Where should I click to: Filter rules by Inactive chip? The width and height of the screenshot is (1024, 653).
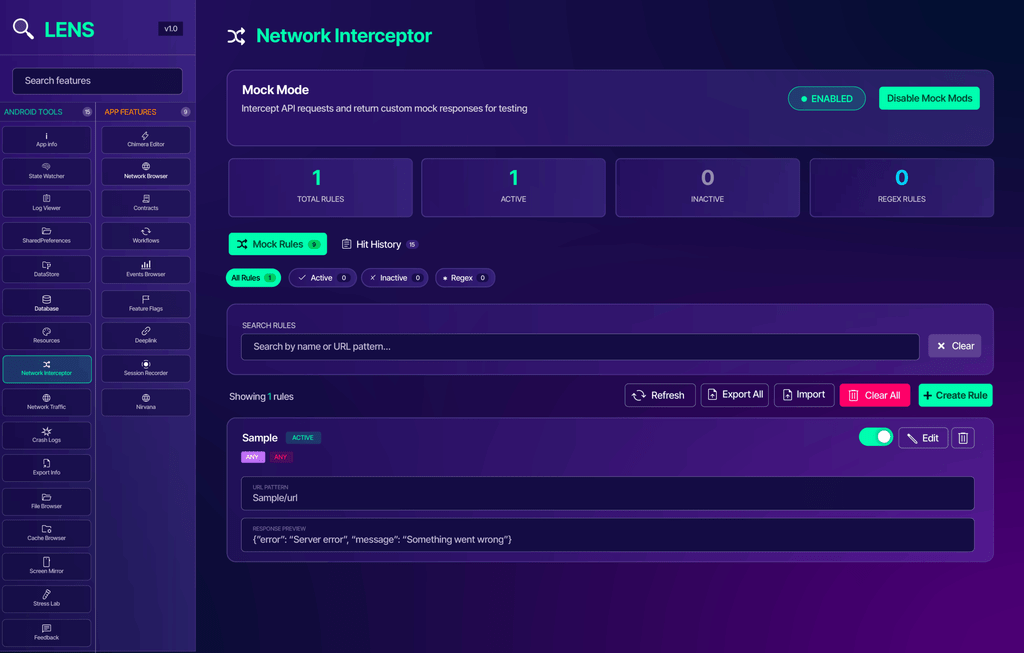coord(394,278)
